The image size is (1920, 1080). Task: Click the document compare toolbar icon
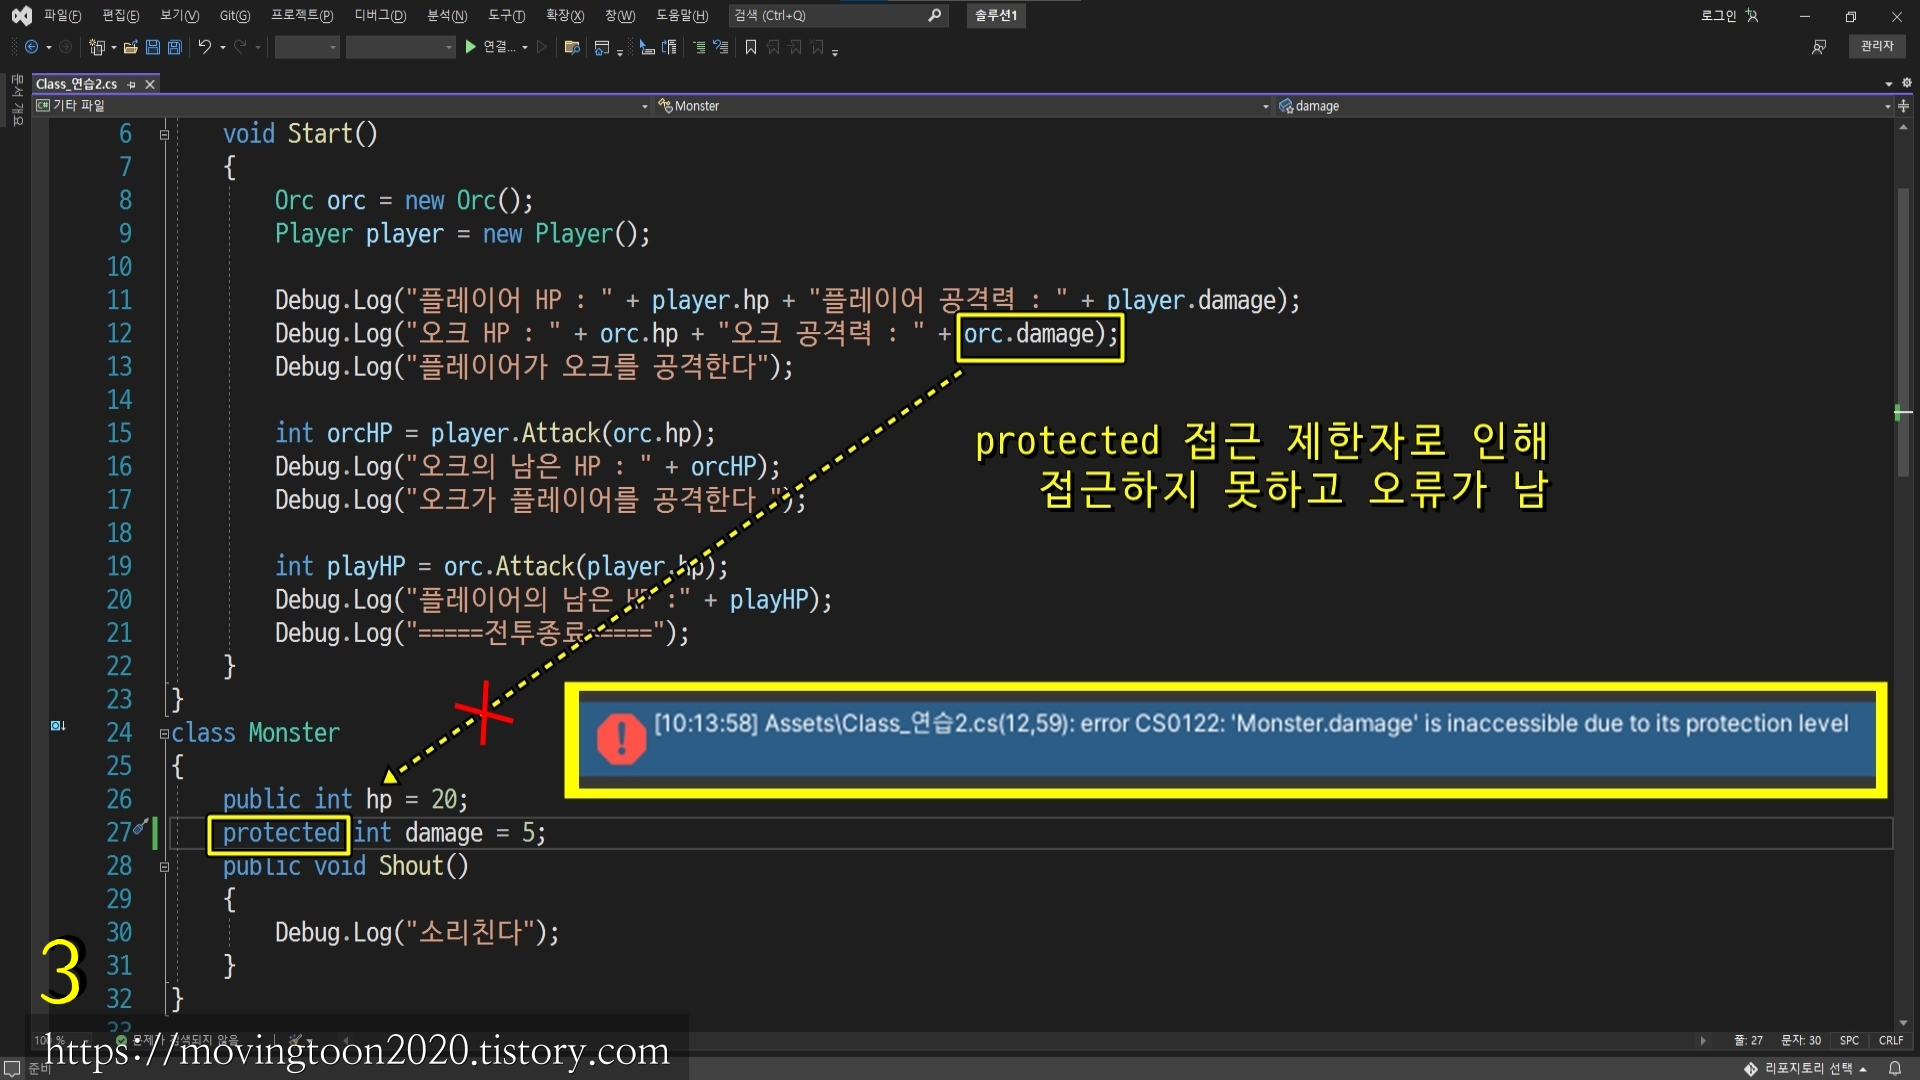(669, 47)
